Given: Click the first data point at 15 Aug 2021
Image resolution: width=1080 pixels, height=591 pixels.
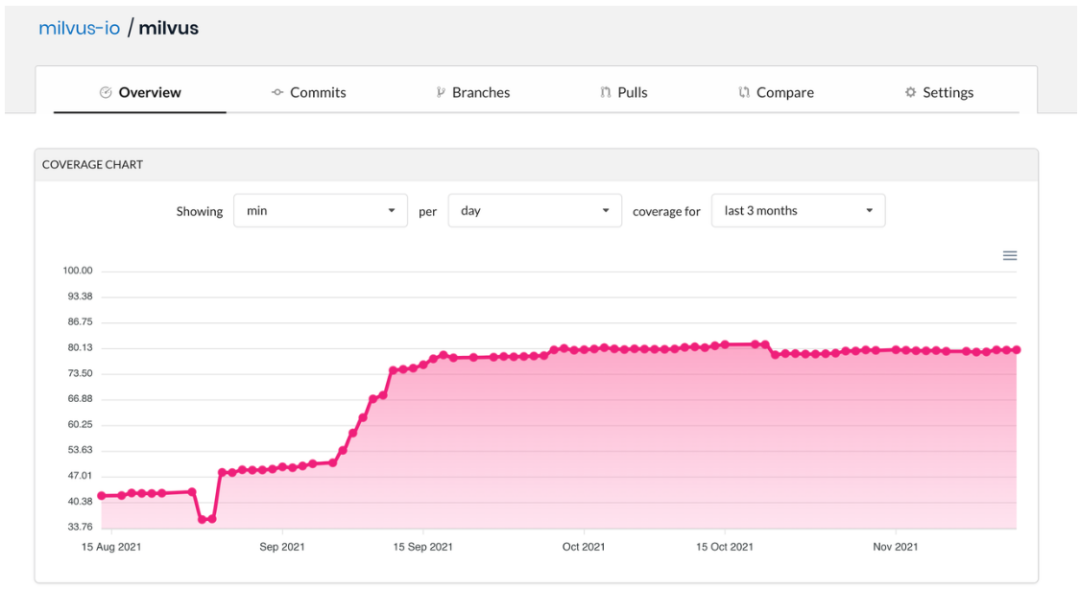Looking at the screenshot, I should tap(101, 495).
